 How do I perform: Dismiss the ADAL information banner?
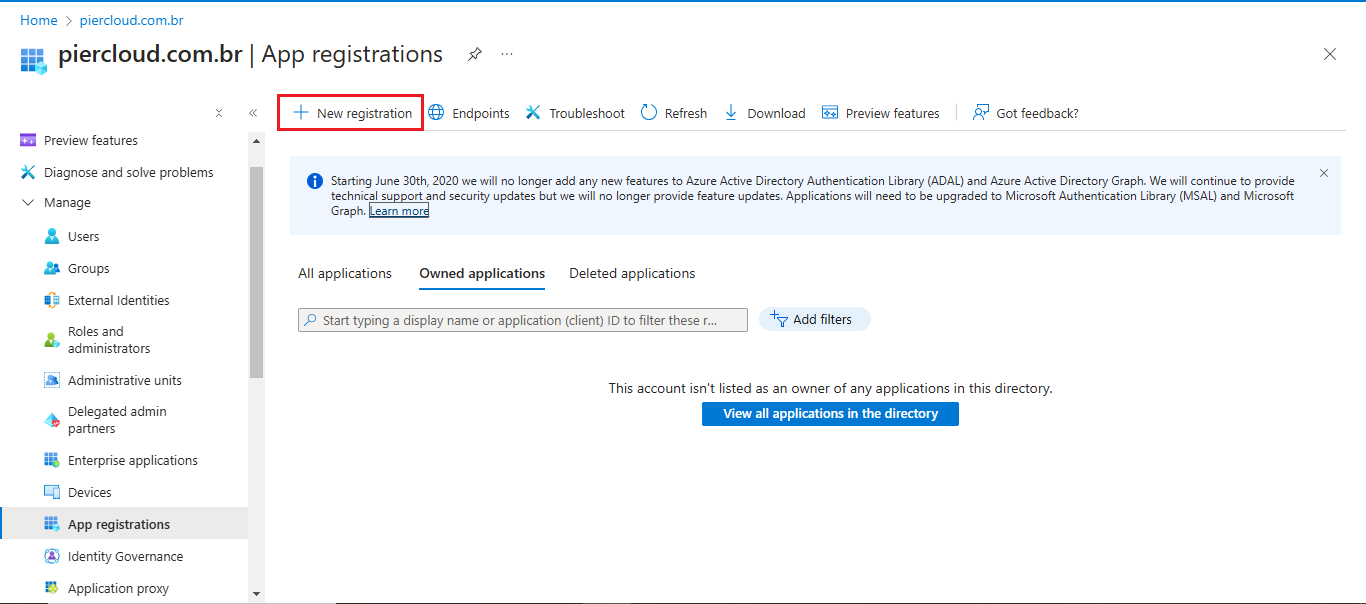pyautogui.click(x=1324, y=173)
